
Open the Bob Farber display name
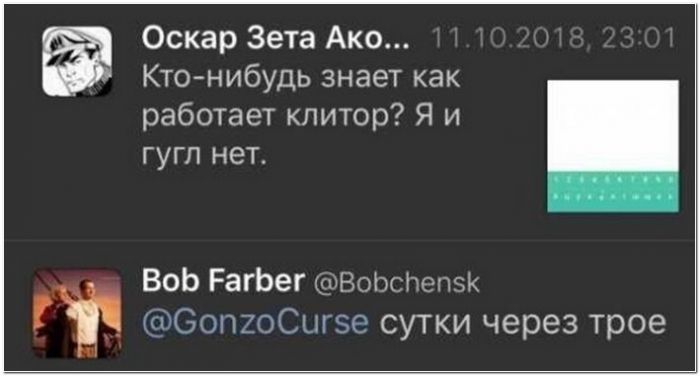click(223, 281)
